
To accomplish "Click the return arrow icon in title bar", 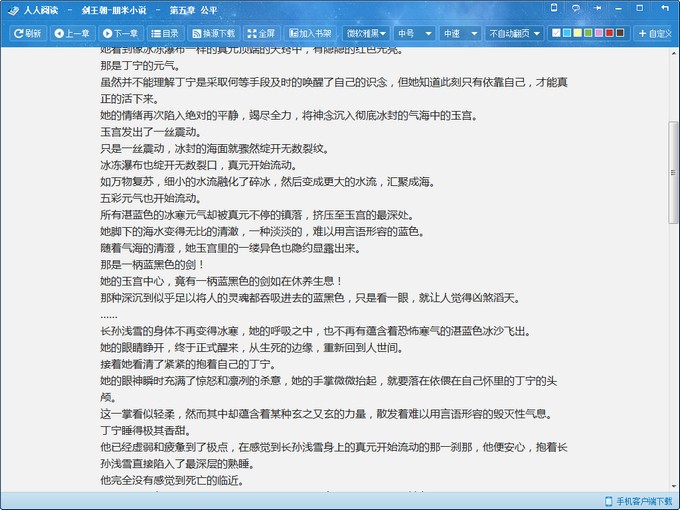I will click(x=665, y=8).
